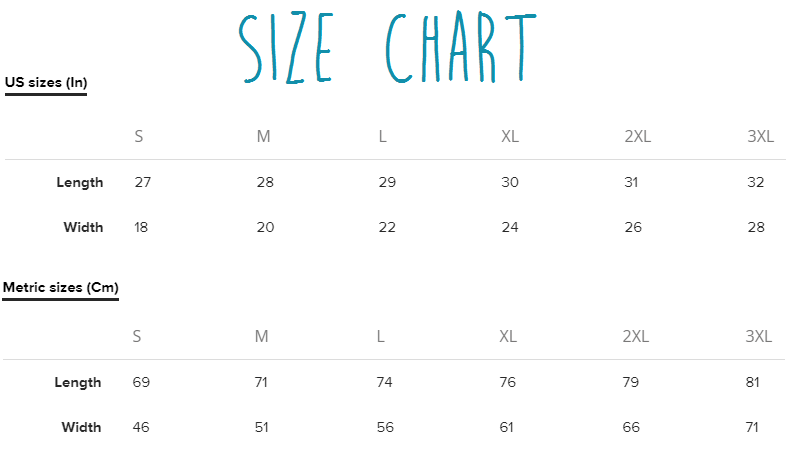Select the US sizes (In) heading

coord(46,82)
